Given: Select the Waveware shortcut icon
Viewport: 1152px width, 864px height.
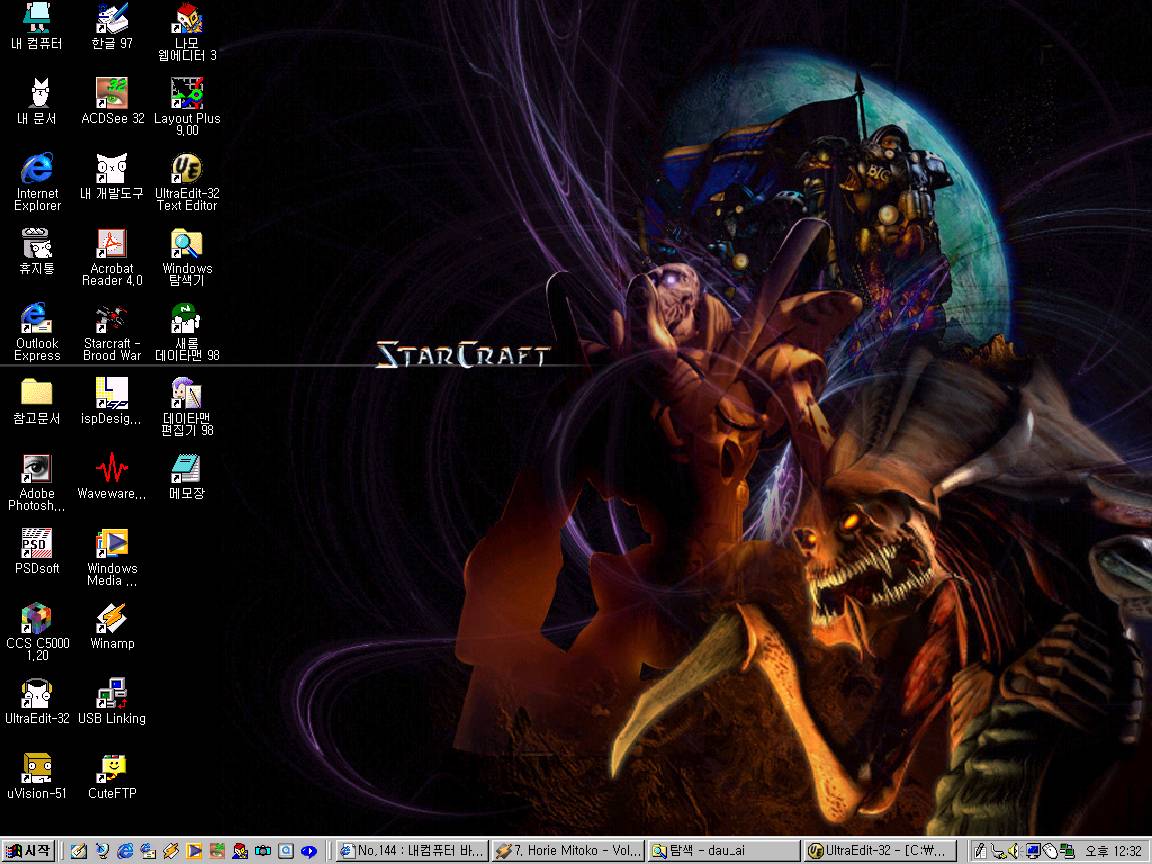Looking at the screenshot, I should click(x=112, y=475).
